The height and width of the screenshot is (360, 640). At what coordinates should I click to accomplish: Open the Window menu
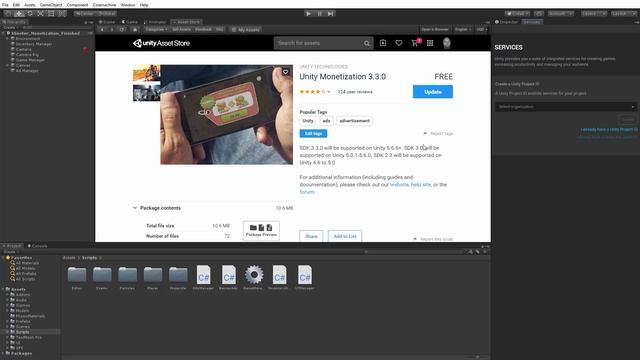(x=128, y=5)
